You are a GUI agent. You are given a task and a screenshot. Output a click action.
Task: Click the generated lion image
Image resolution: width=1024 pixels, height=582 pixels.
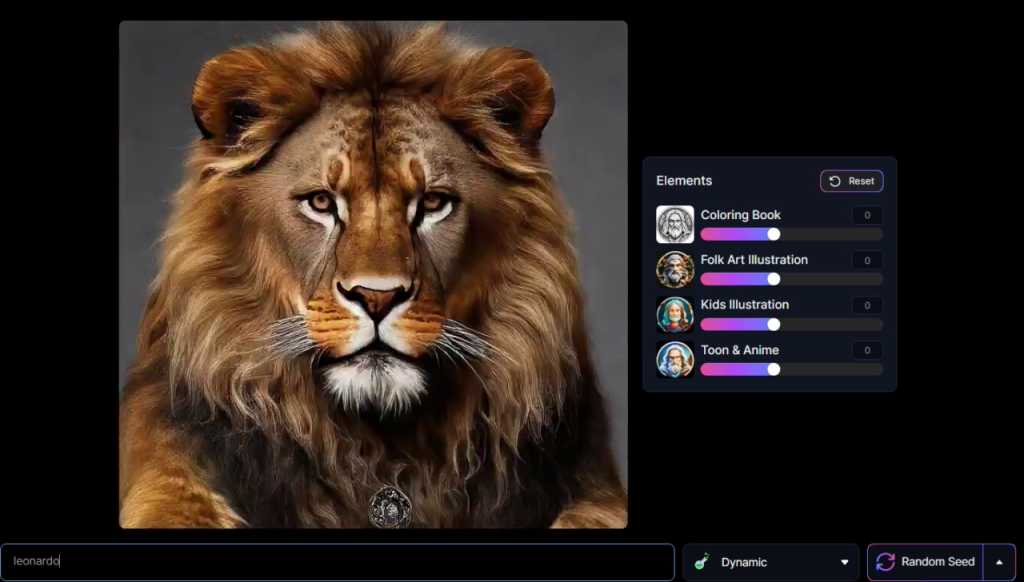(x=373, y=274)
